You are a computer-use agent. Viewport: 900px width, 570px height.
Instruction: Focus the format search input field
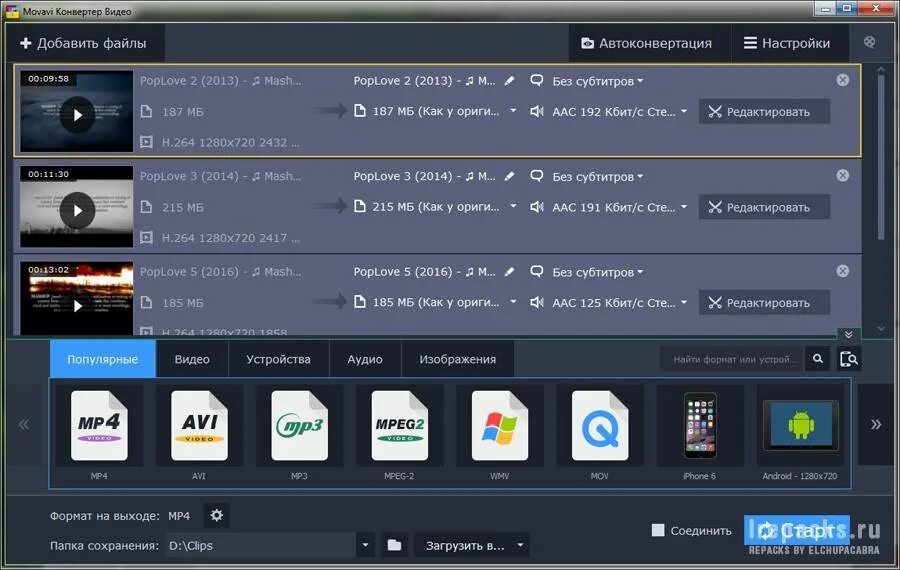733,359
